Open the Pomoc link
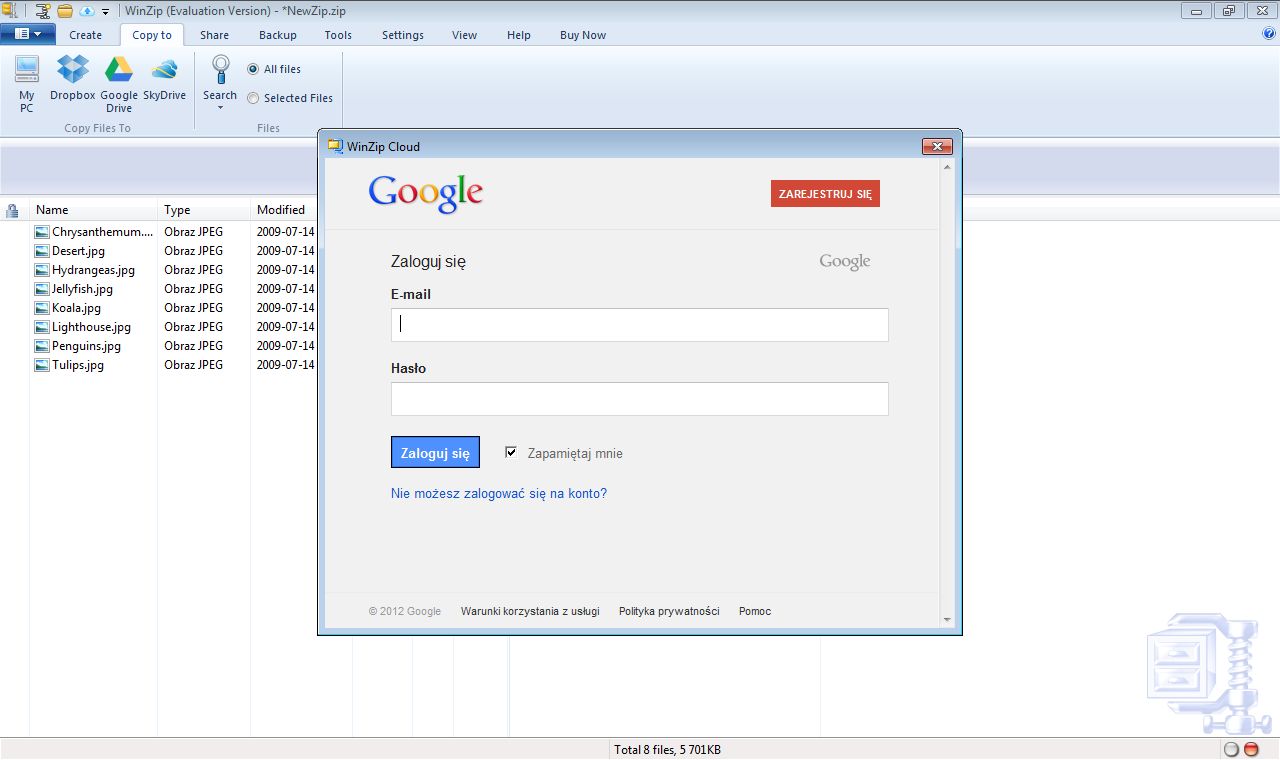 pyautogui.click(x=755, y=611)
